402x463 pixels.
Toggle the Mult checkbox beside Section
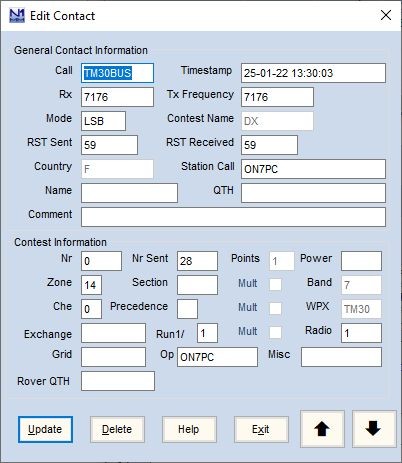tap(275, 284)
